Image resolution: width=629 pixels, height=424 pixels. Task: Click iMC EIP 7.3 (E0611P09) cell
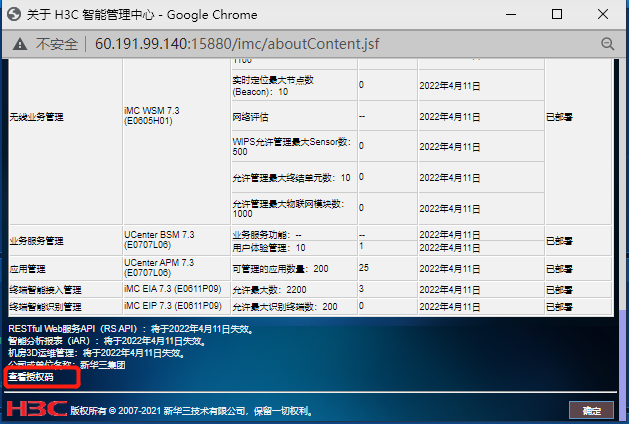click(x=177, y=306)
